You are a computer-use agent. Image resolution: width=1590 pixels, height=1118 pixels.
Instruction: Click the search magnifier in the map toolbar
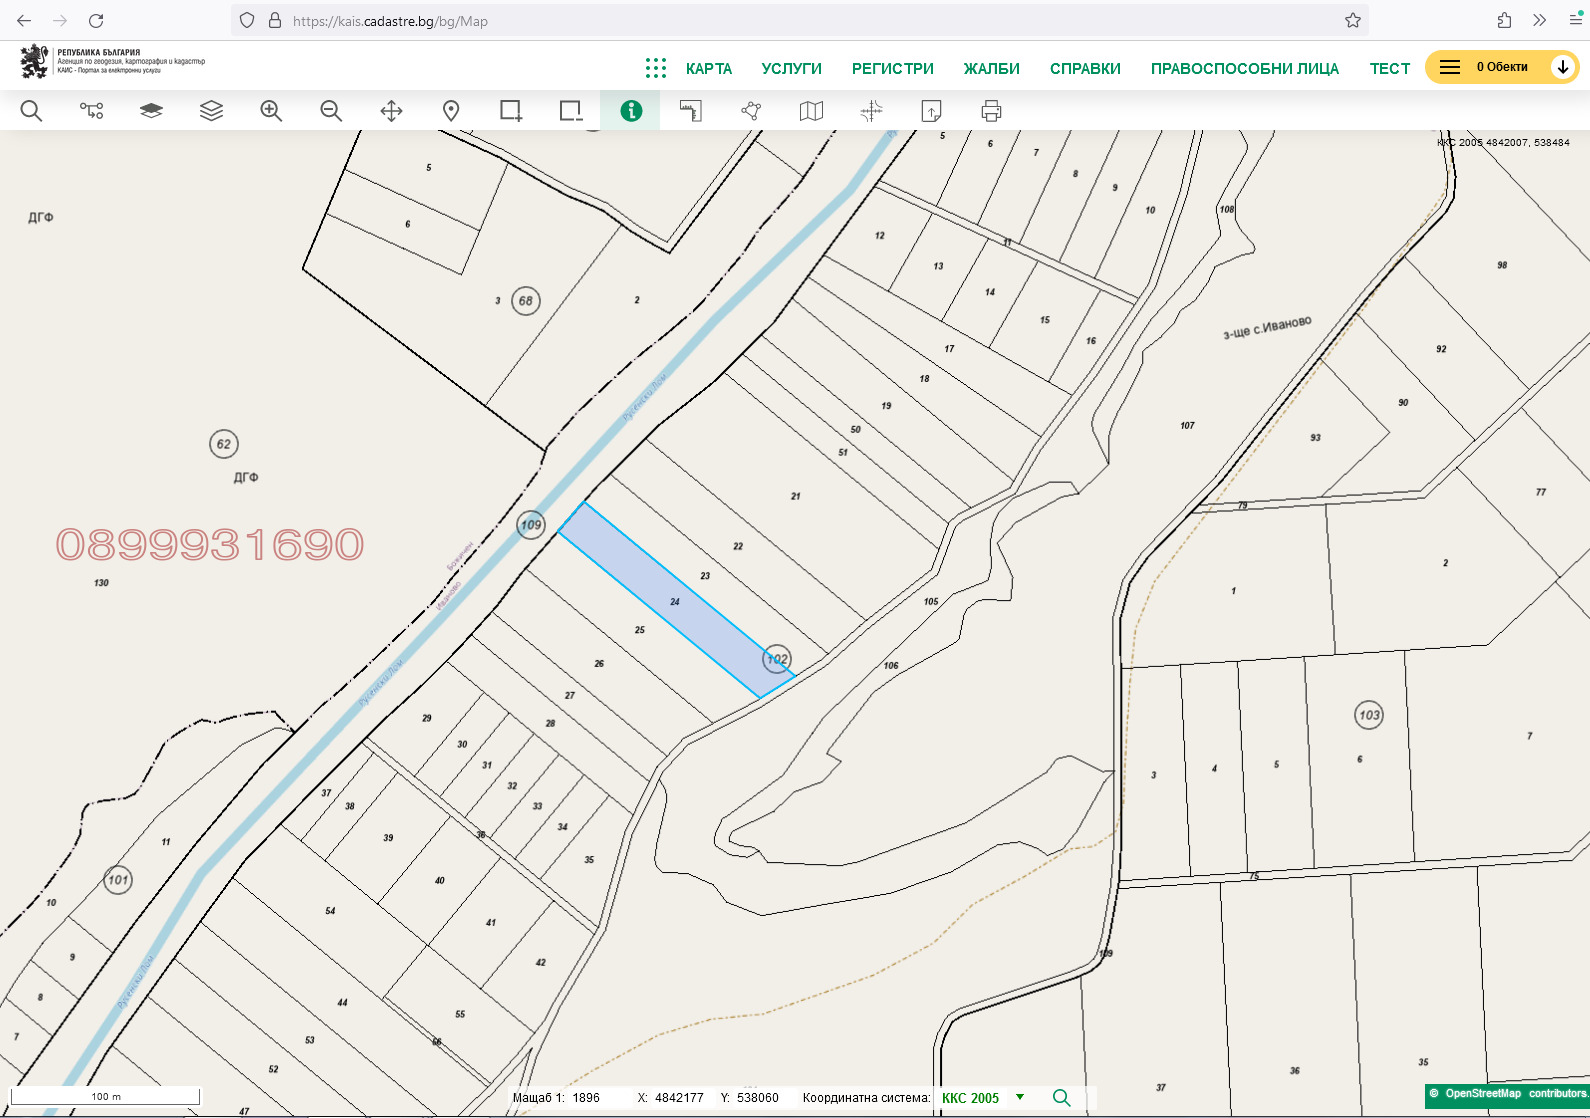31,111
